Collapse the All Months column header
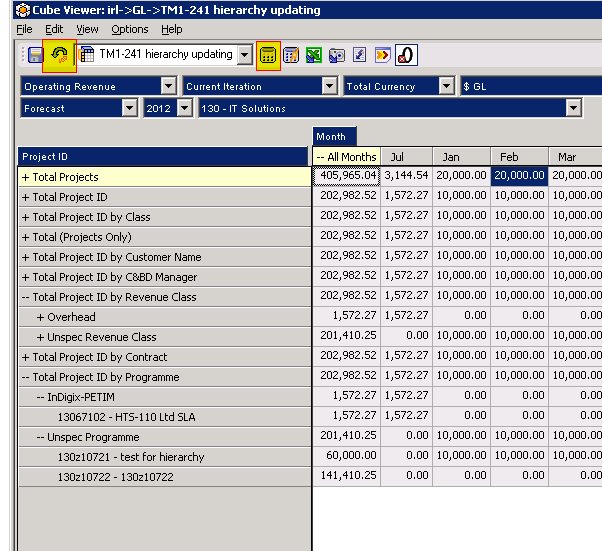Image resolution: width=602 pixels, height=551 pixels. [319, 157]
